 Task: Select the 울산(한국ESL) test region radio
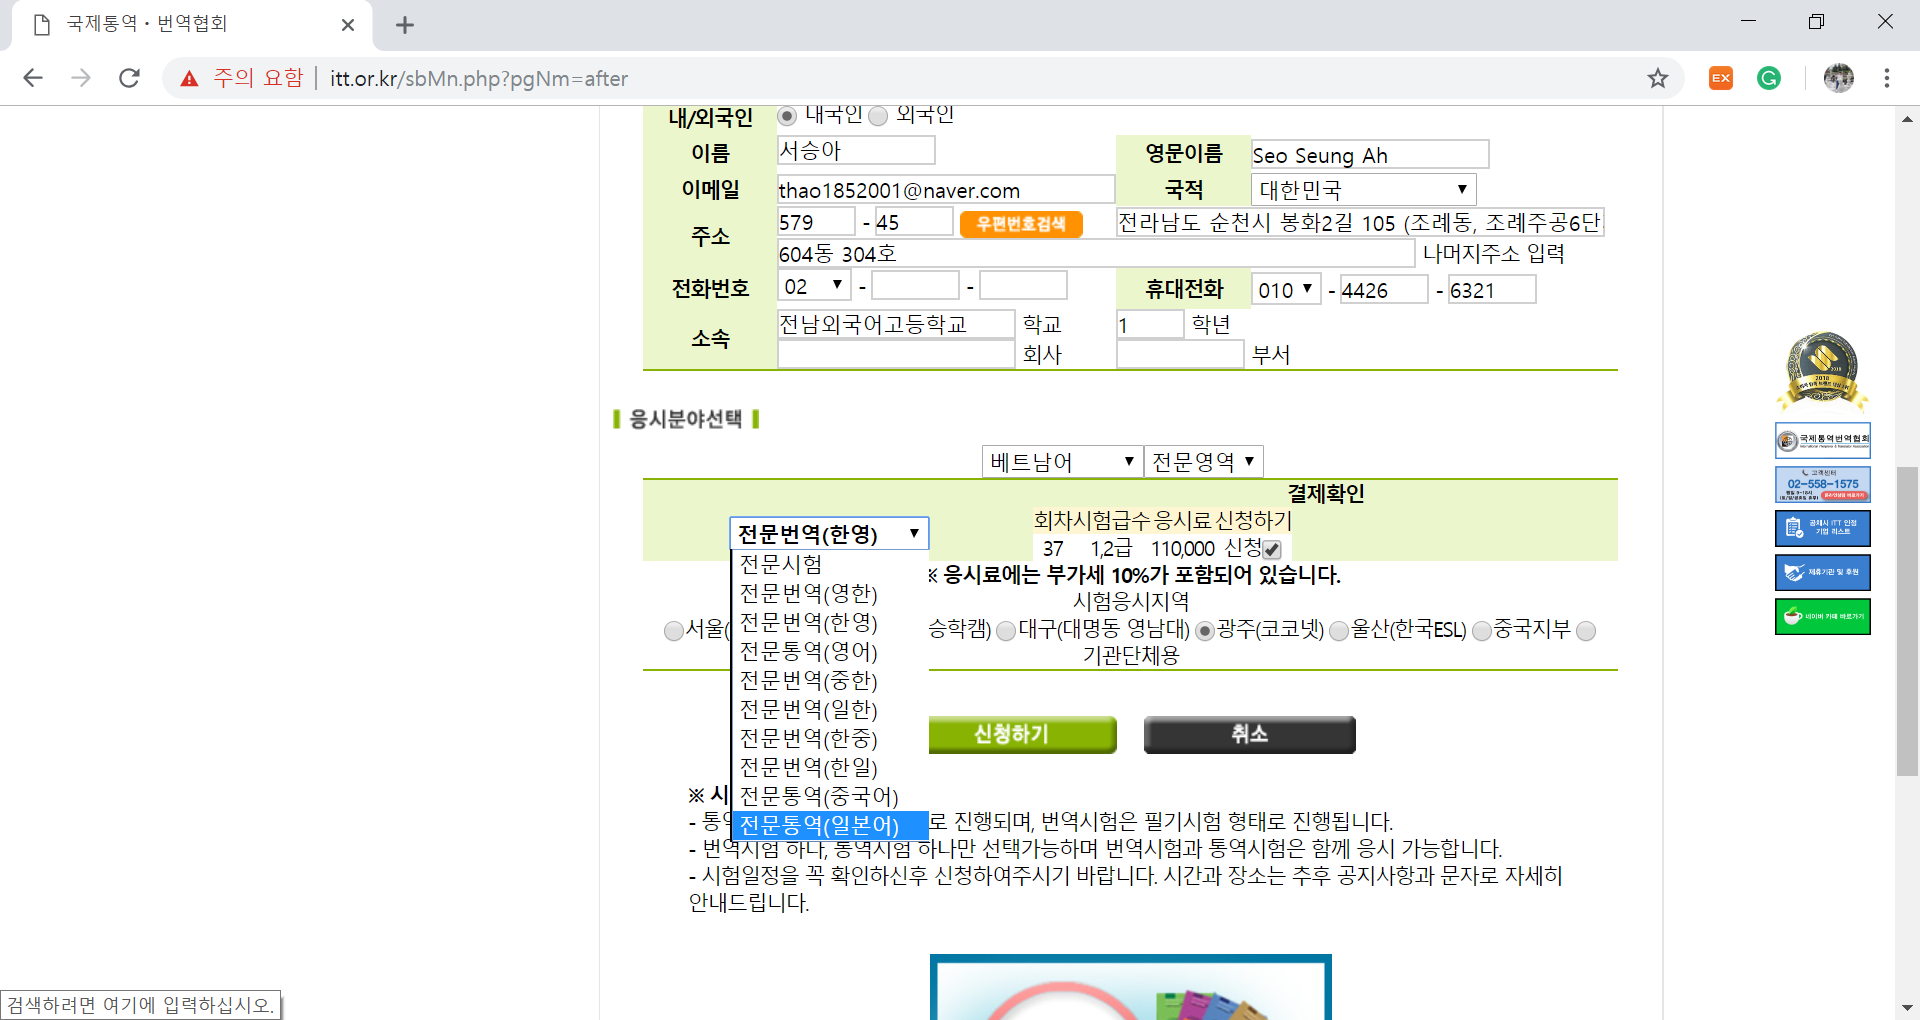click(1339, 631)
